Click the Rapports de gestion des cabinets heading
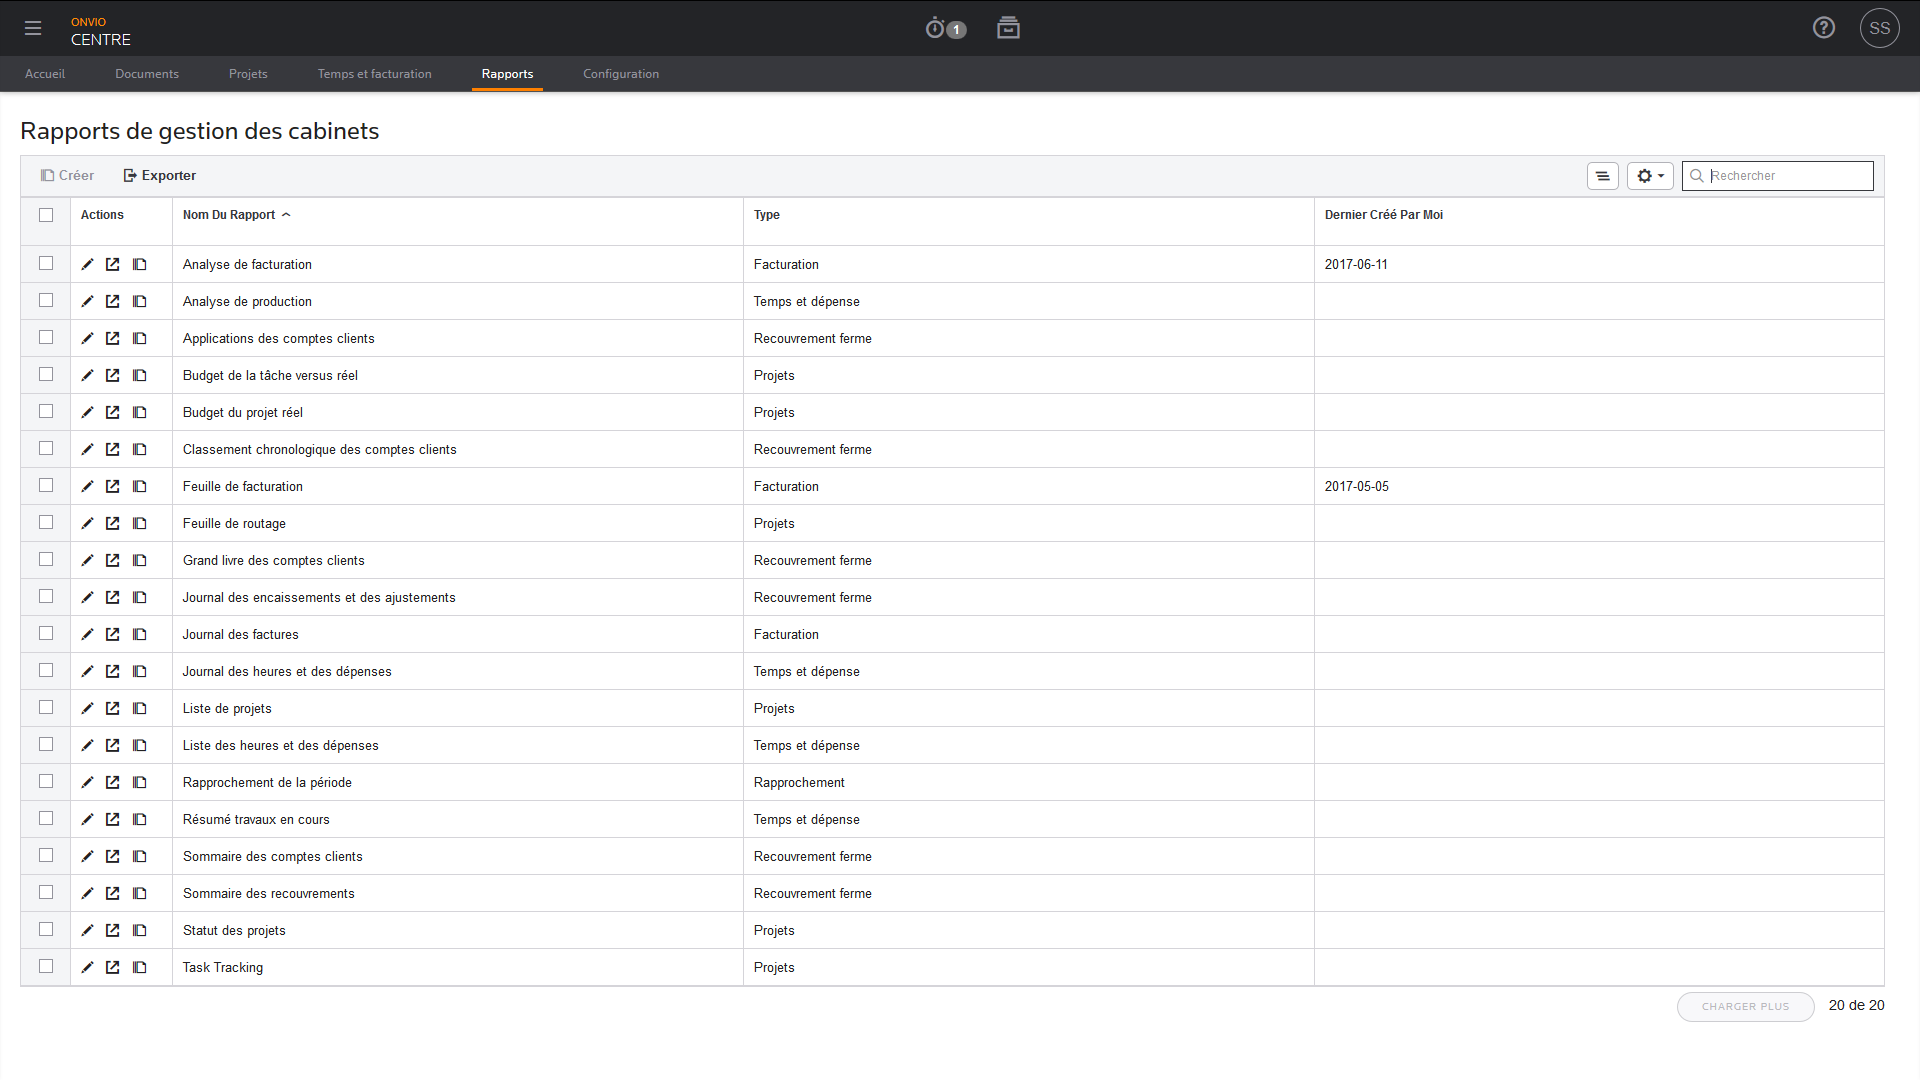Image resolution: width=1920 pixels, height=1080 pixels. pos(200,131)
